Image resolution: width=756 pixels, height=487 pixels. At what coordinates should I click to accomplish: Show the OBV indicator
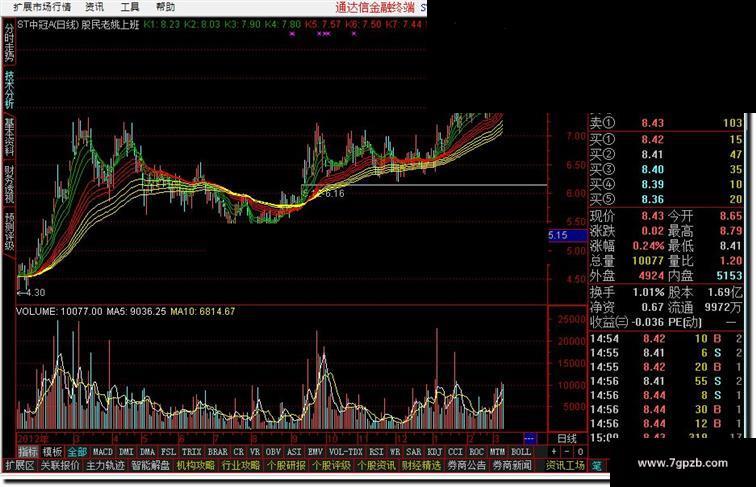(273, 452)
